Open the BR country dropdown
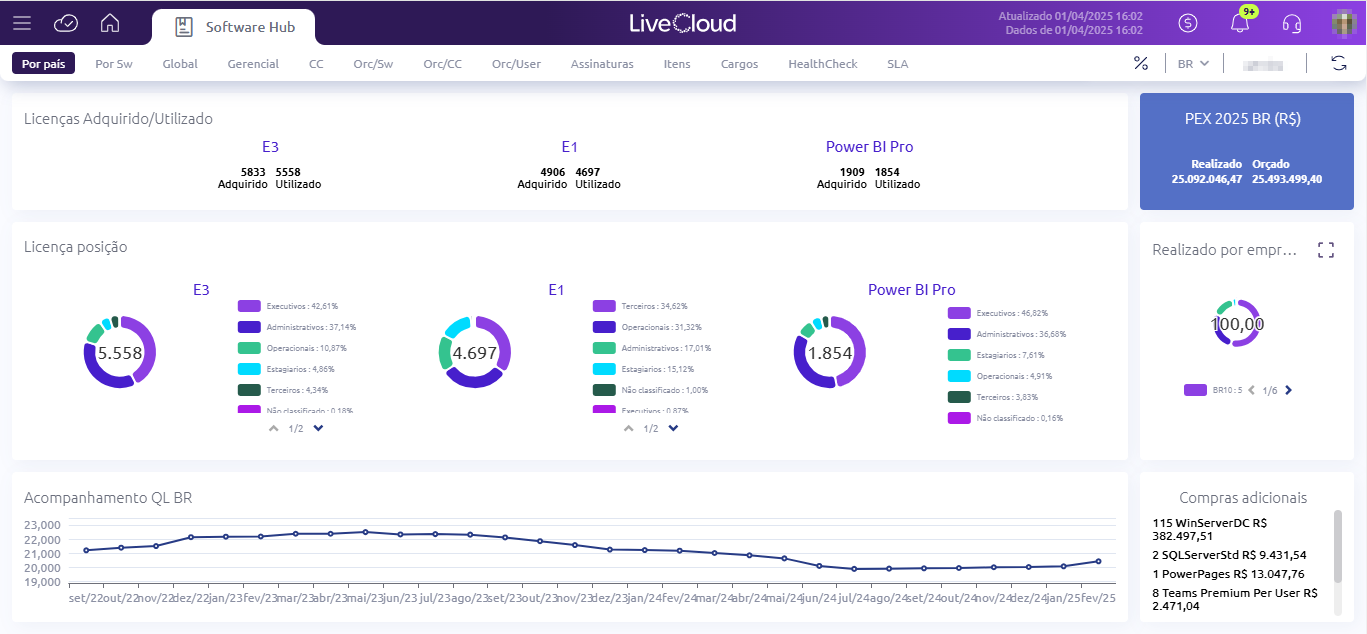The image size is (1367, 634). tap(1194, 63)
